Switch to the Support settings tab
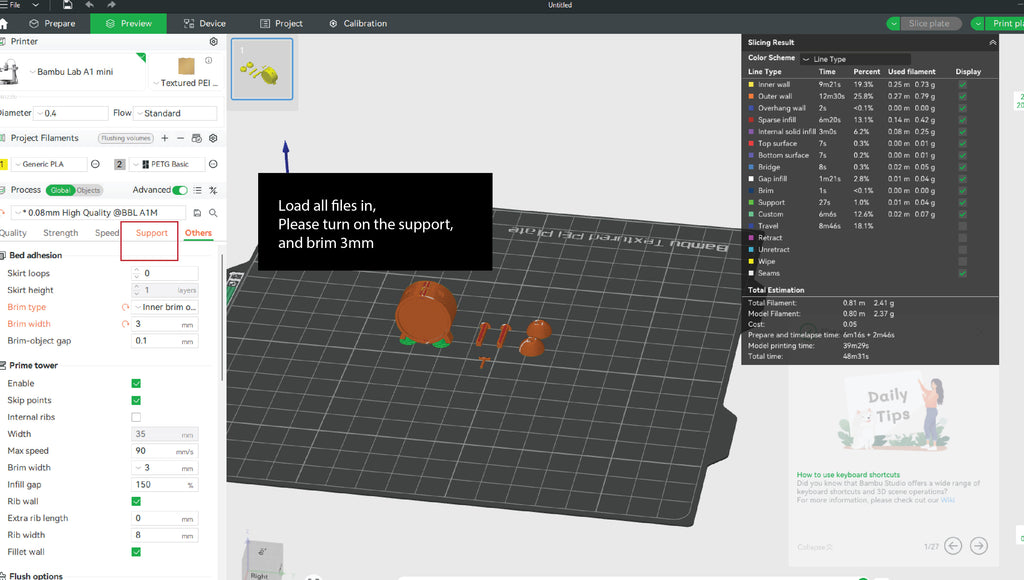Viewport: 1024px width, 580px height. pyautogui.click(x=152, y=233)
